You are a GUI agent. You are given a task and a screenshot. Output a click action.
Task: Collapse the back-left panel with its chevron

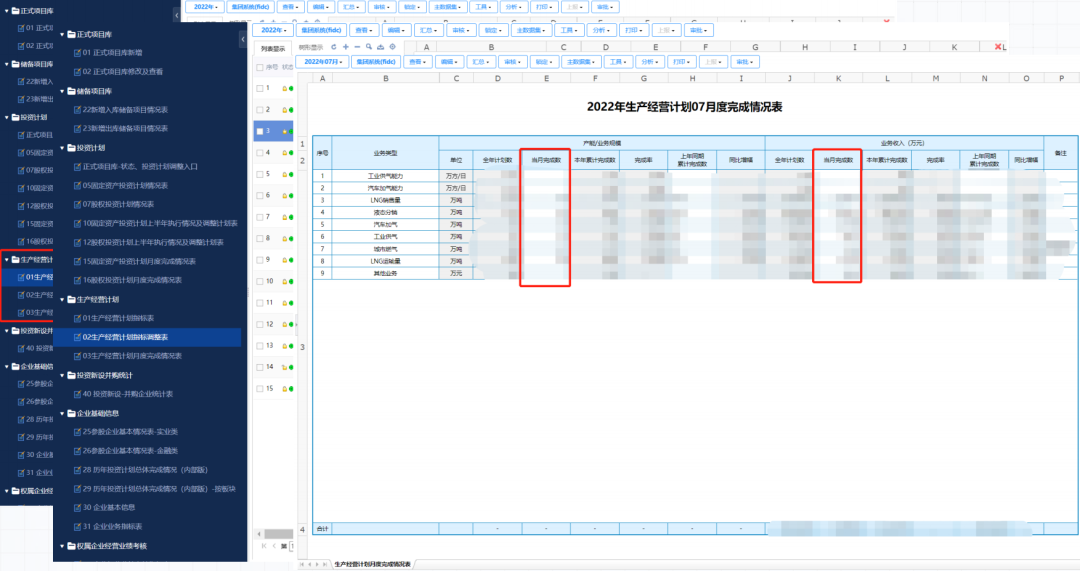coord(176,14)
